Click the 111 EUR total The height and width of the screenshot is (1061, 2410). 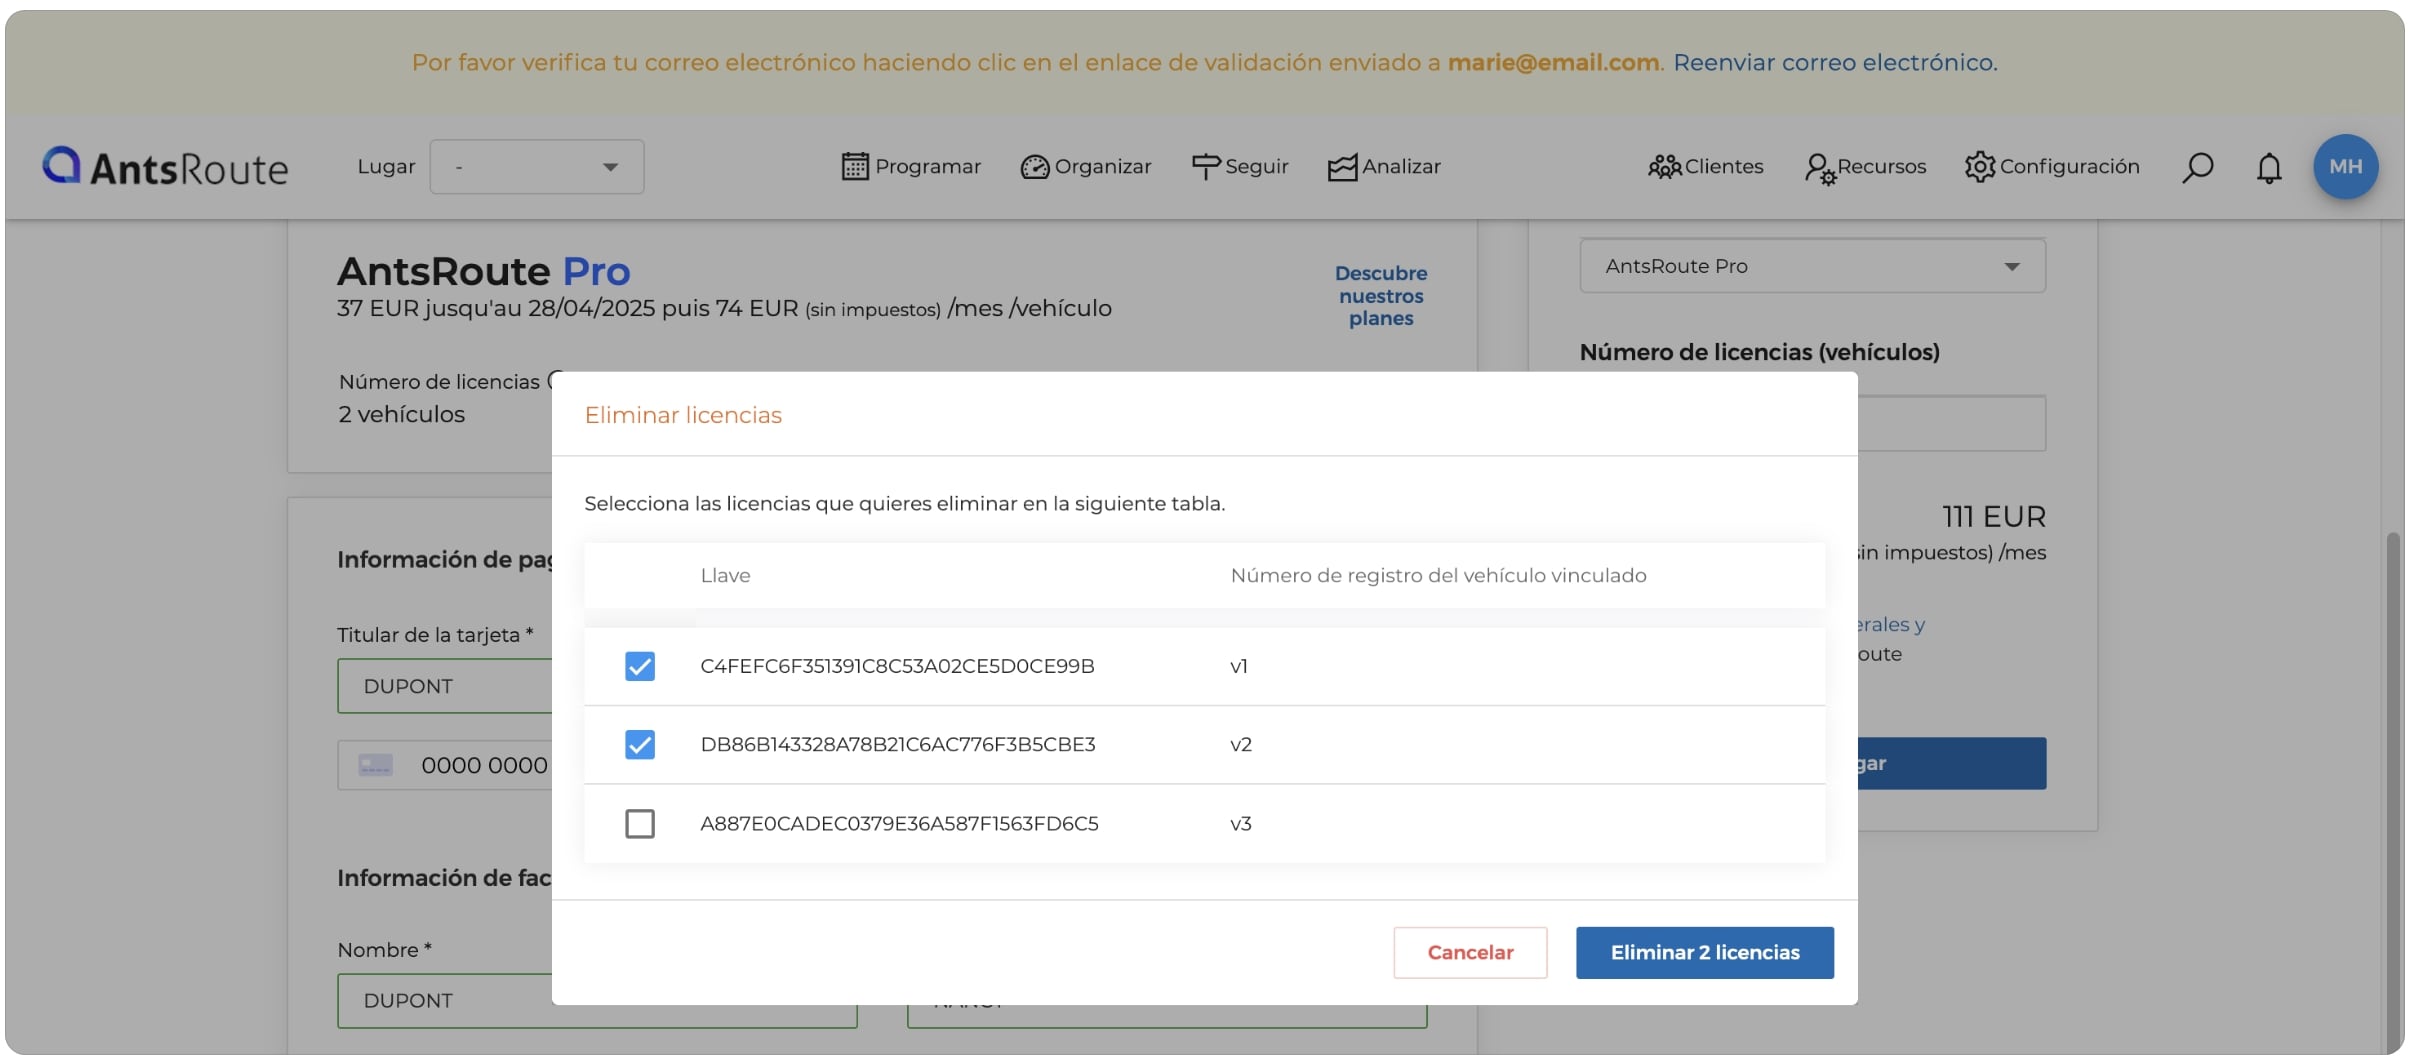1993,517
